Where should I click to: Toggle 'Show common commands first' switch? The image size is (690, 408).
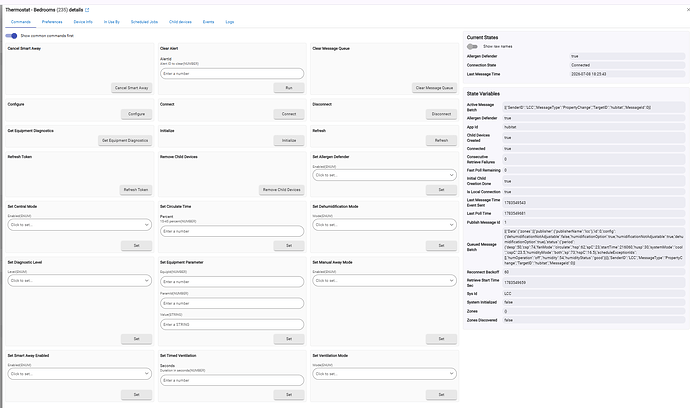[x=11, y=36]
